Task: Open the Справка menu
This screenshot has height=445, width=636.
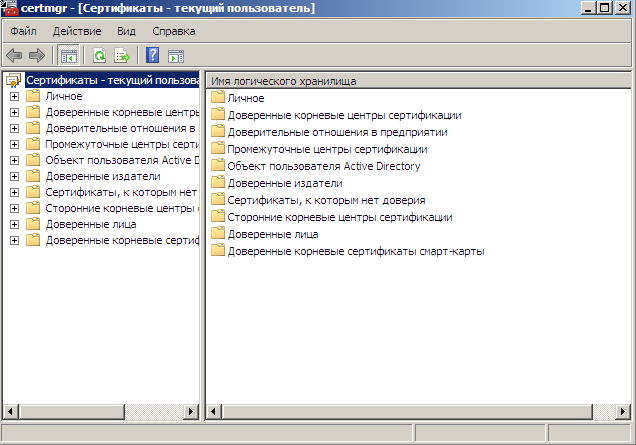Action: (174, 31)
